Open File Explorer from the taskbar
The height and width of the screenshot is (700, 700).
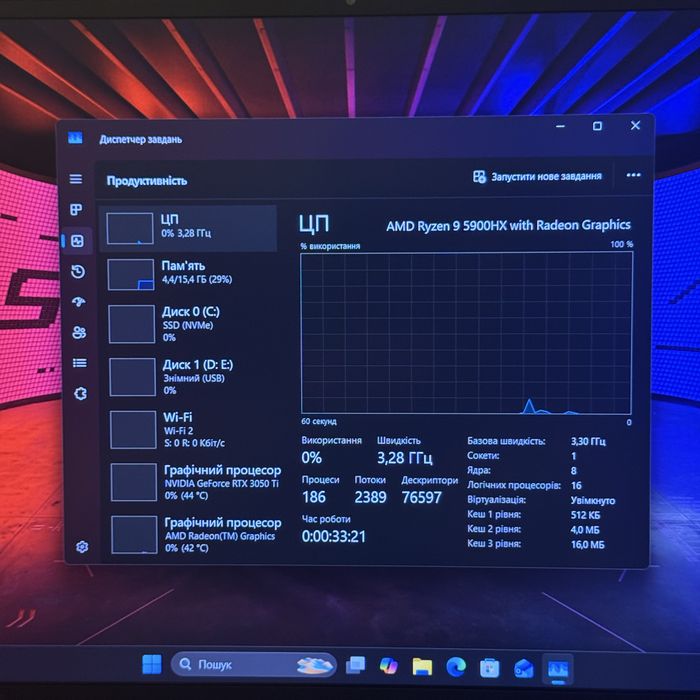422,667
